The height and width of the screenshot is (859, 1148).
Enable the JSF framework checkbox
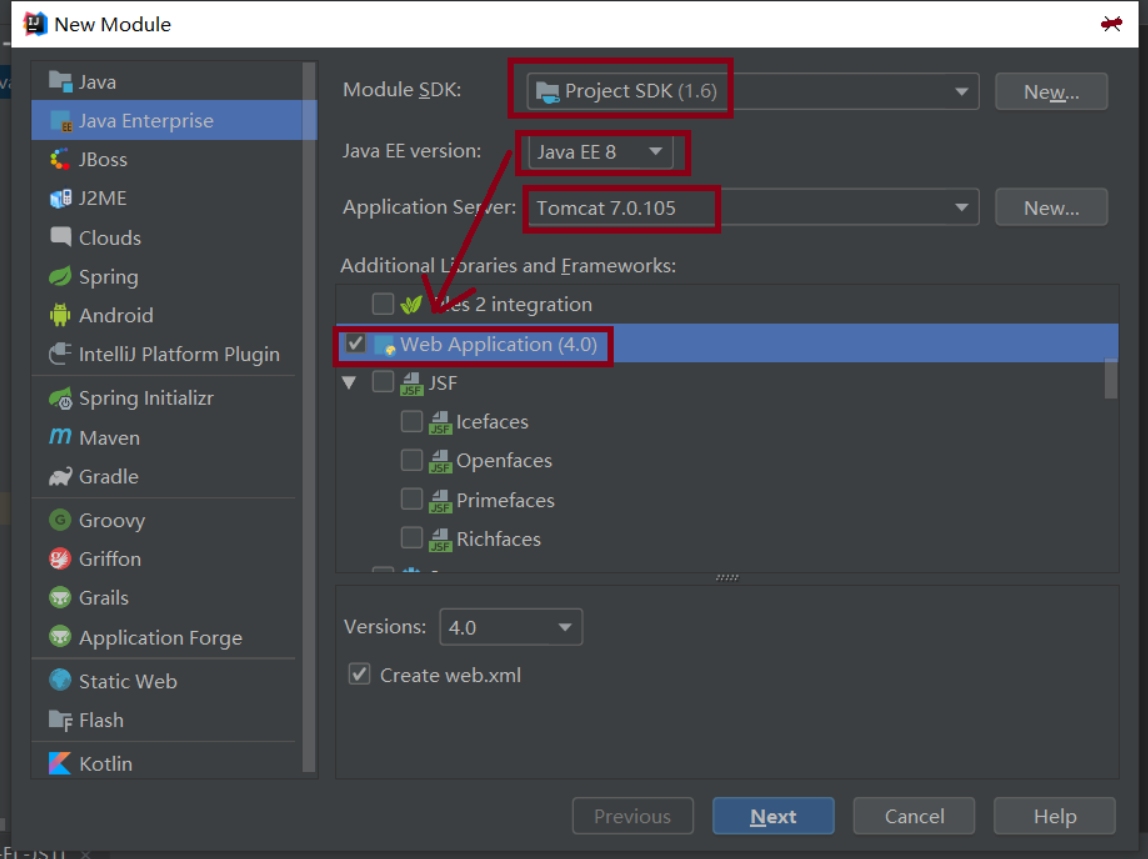[383, 382]
